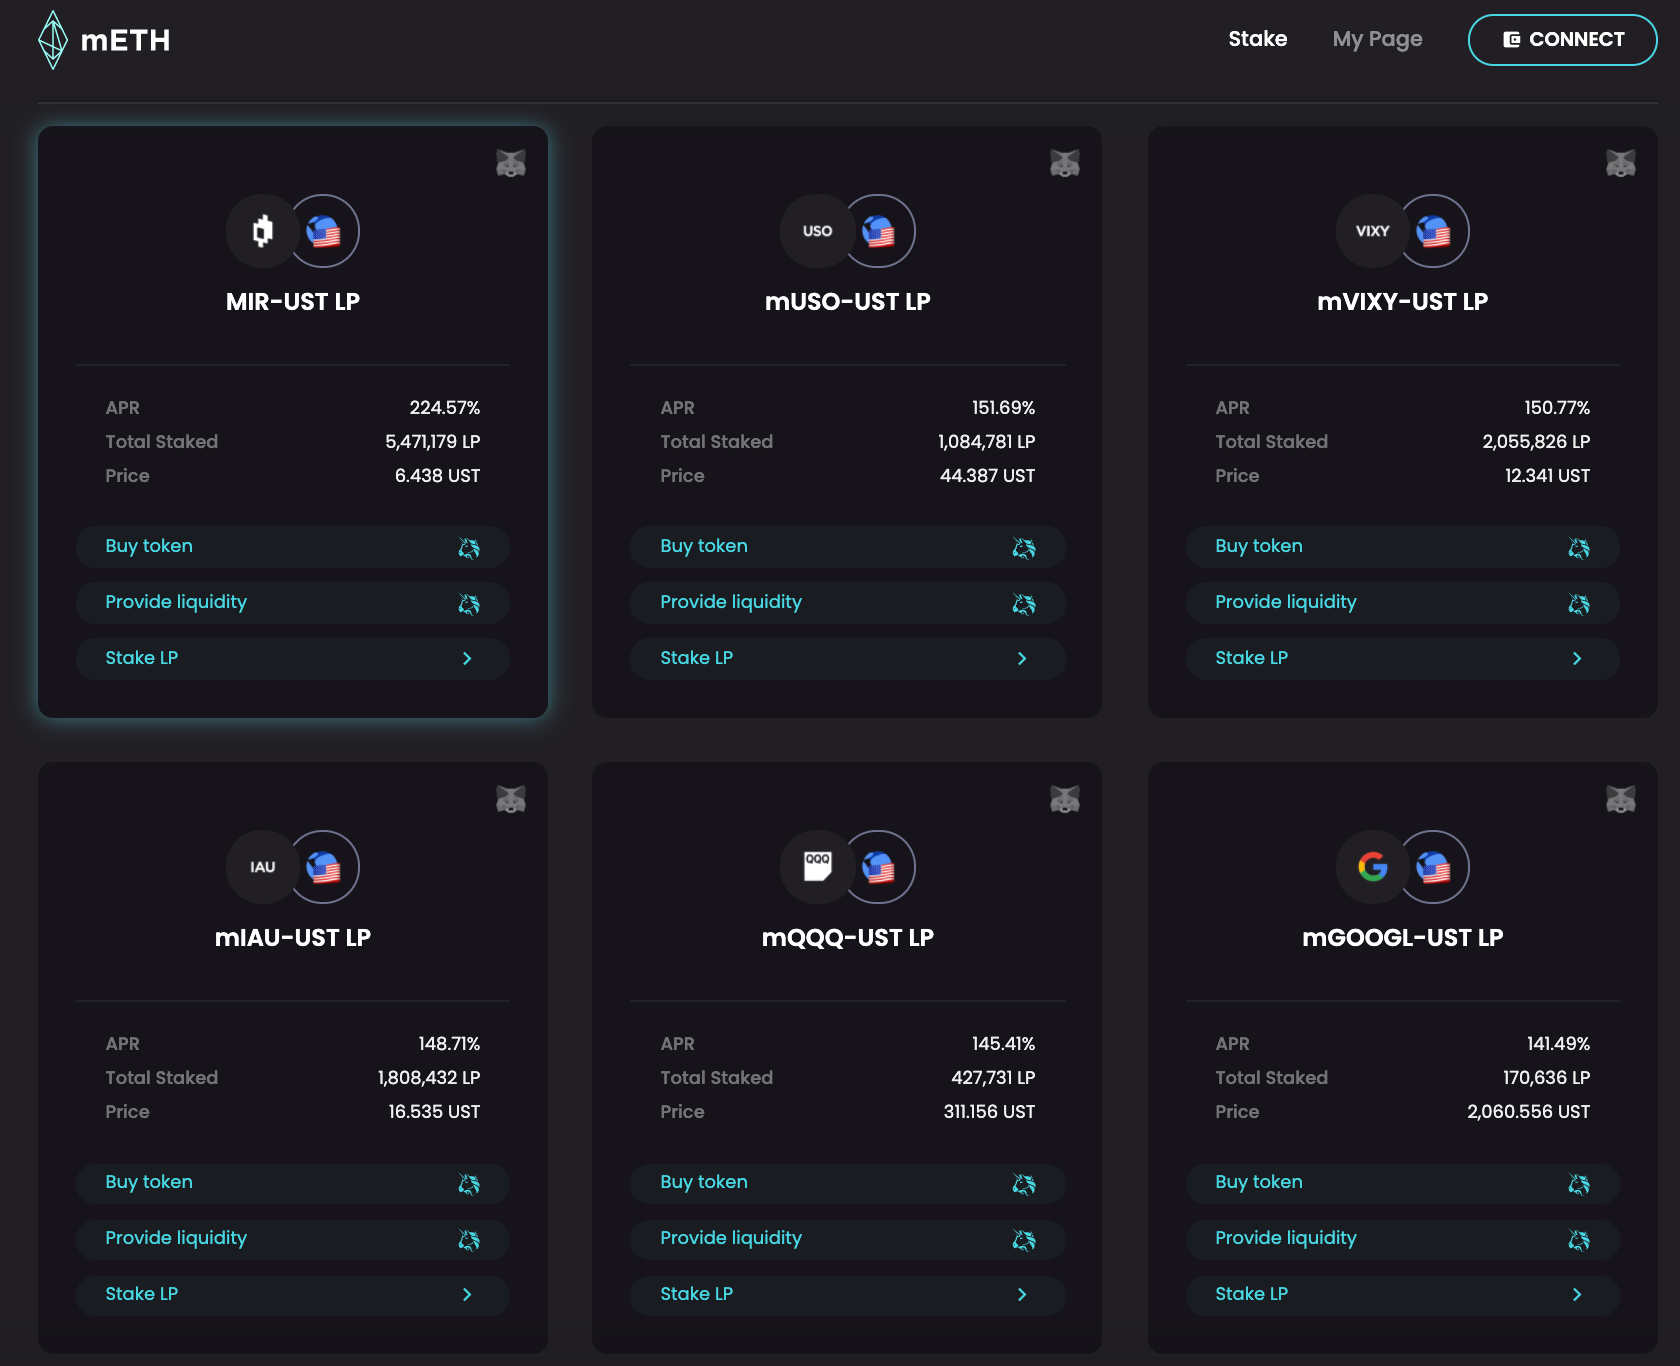Click the 150.77% APR value
The image size is (1680, 1366).
(x=1557, y=408)
